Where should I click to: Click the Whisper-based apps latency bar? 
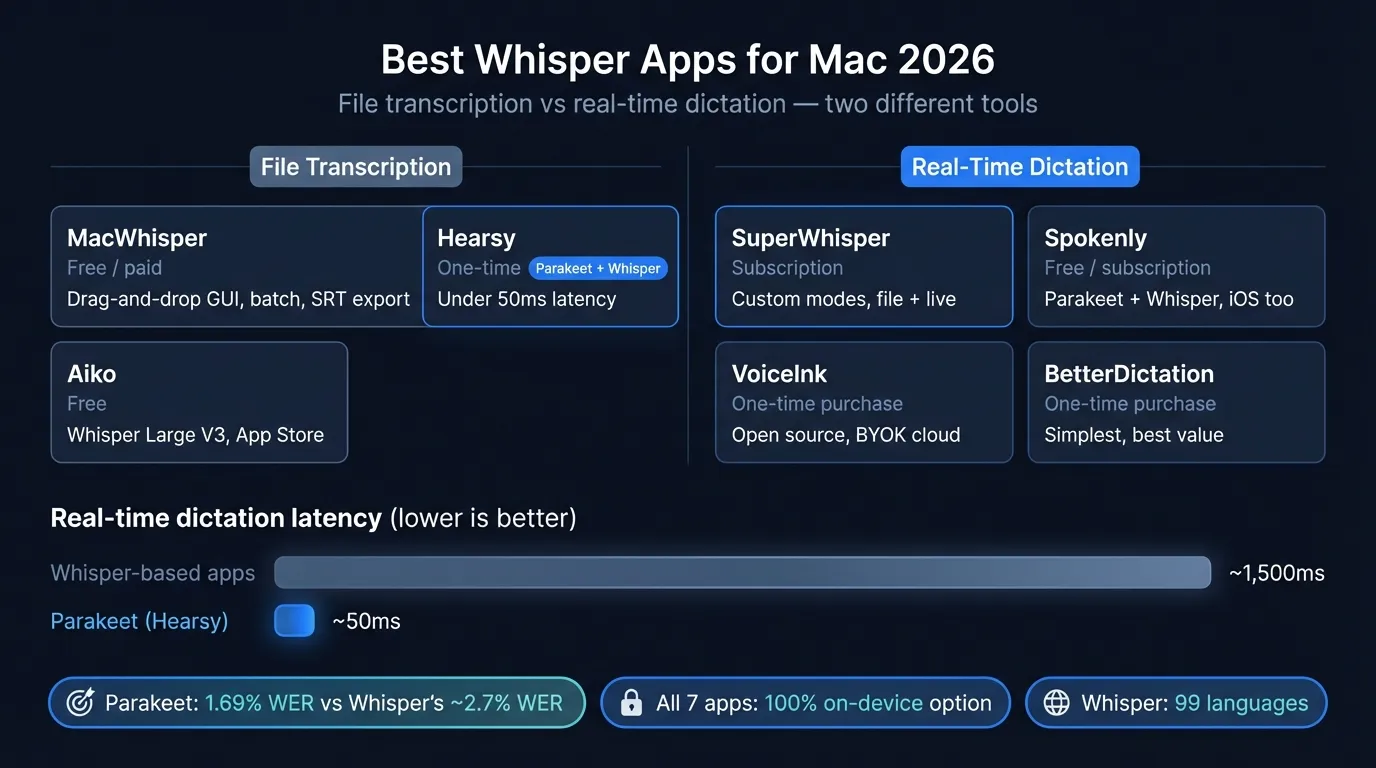tap(742, 572)
